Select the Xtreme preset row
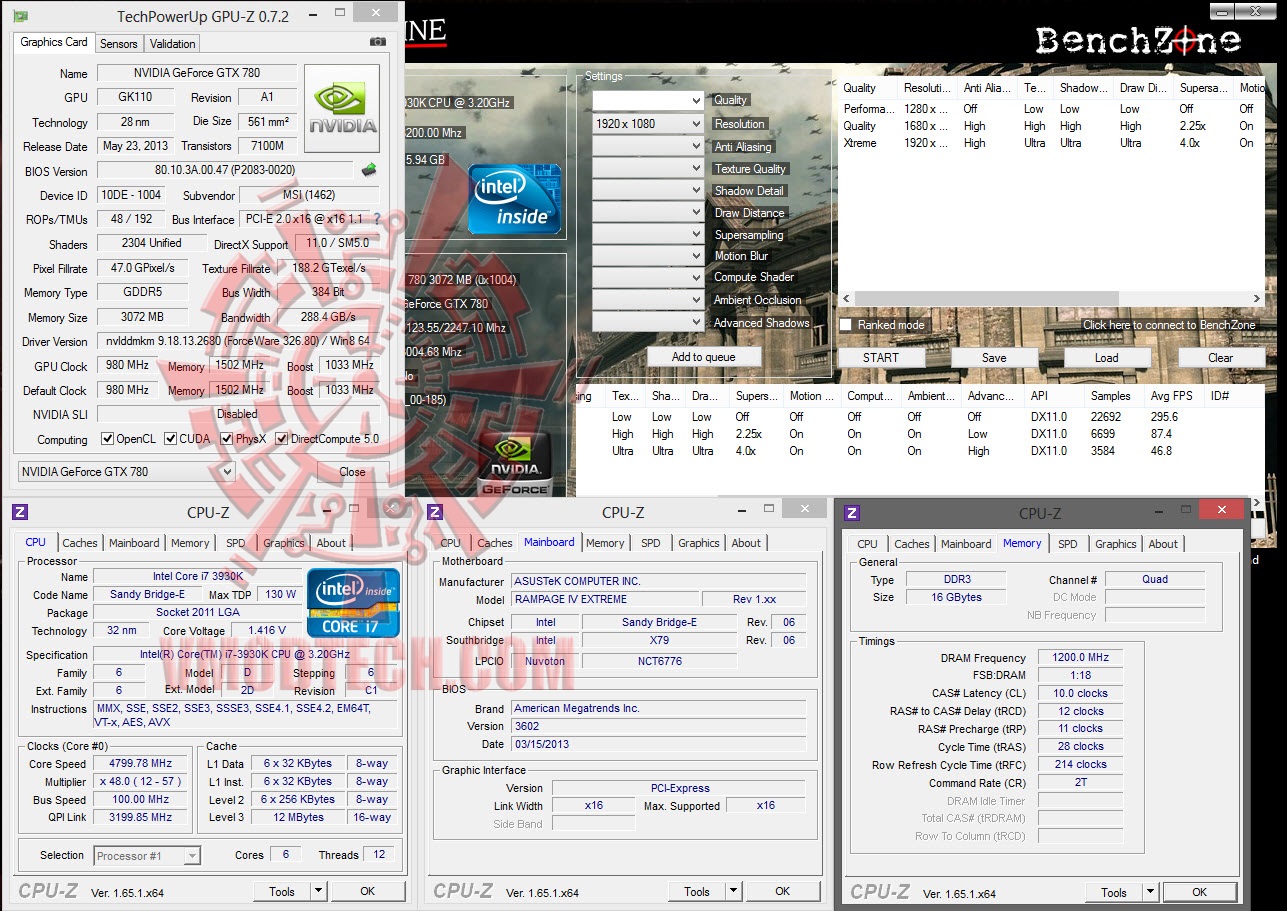Image resolution: width=1287 pixels, height=911 pixels. point(1050,143)
